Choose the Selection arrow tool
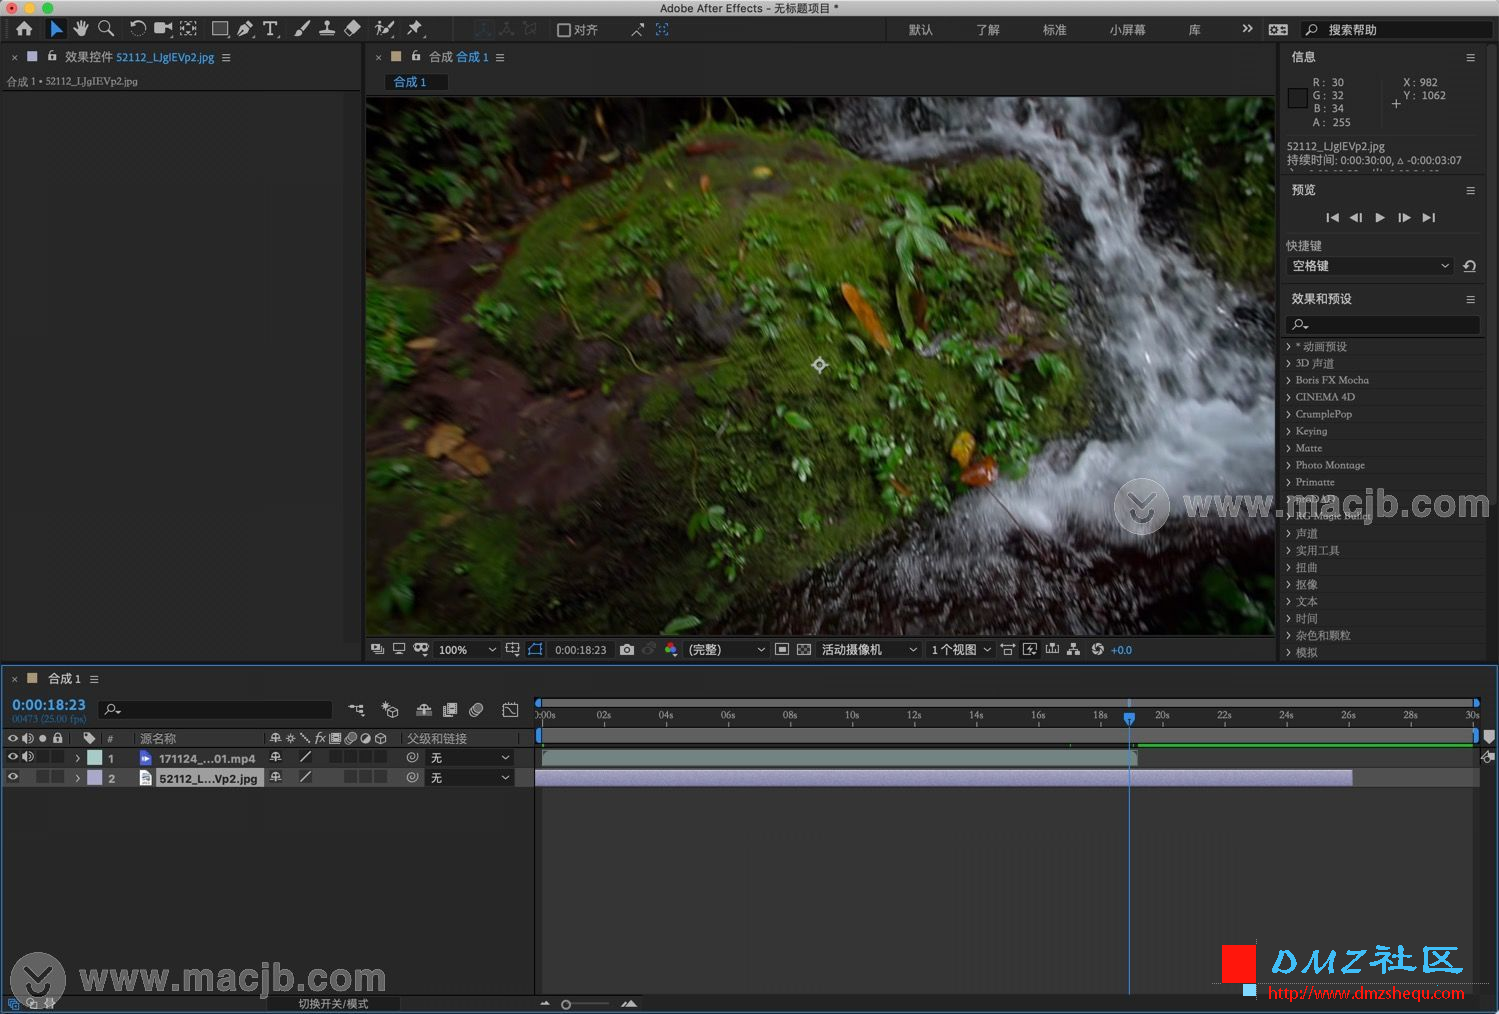The image size is (1499, 1014). [x=56, y=29]
